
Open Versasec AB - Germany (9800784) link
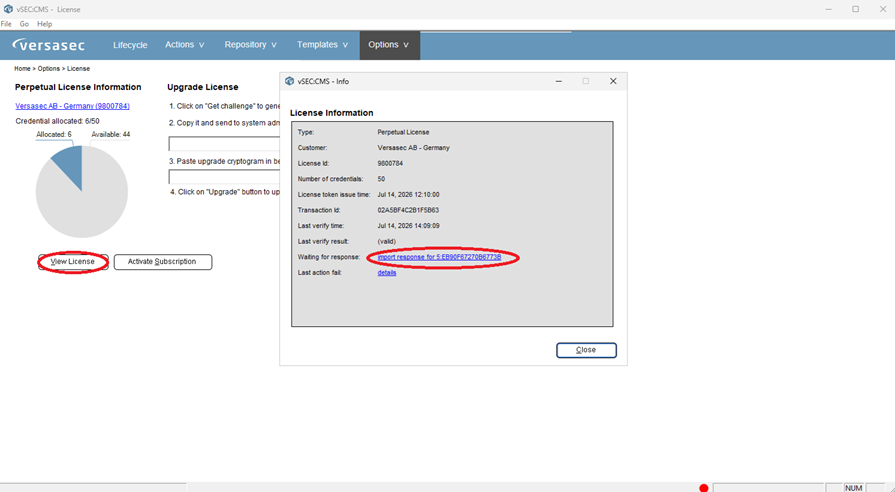click(72, 106)
